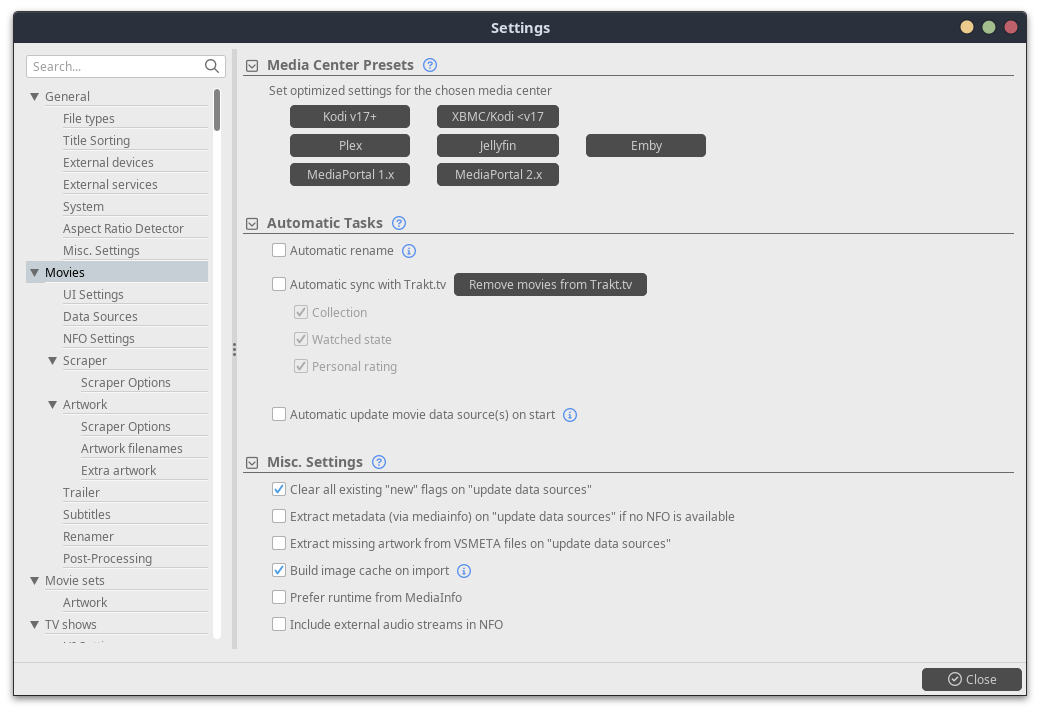Open the NFO Settings page
Screen dimensions: 1040x712
(99, 339)
